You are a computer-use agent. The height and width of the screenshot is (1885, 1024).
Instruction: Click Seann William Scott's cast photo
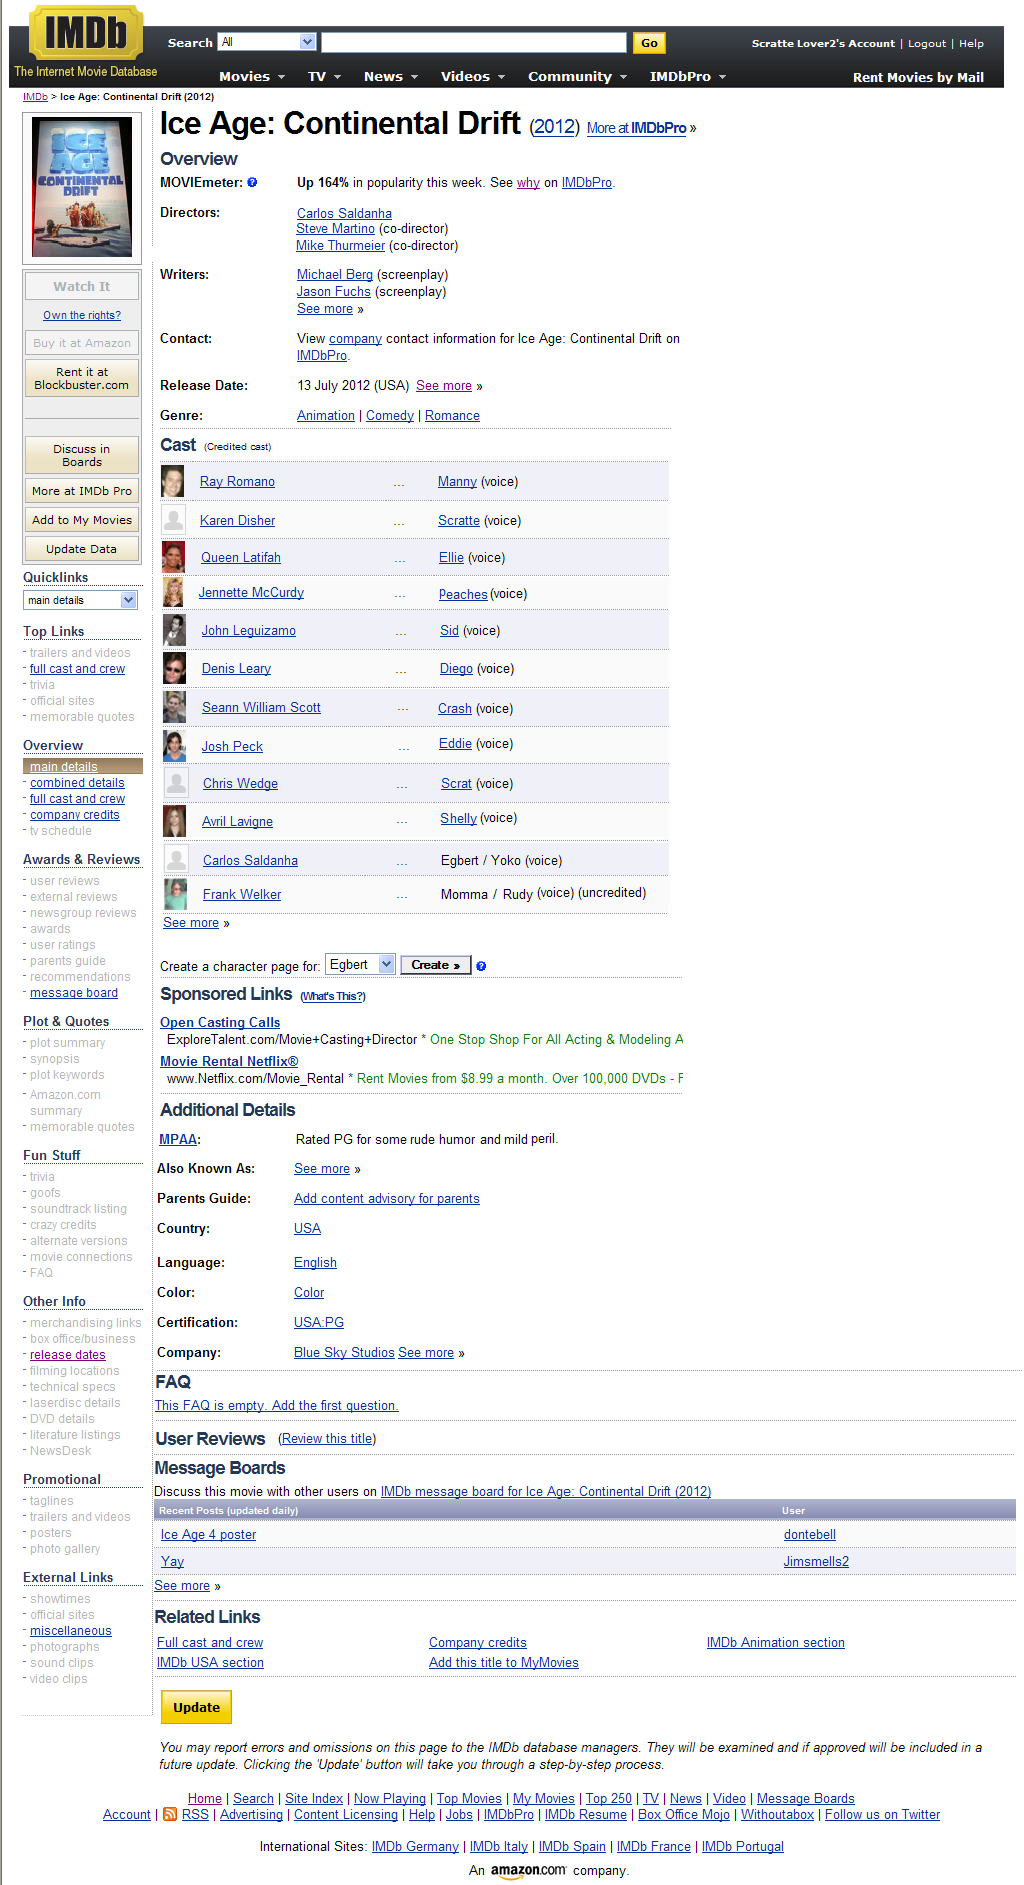[x=174, y=707]
